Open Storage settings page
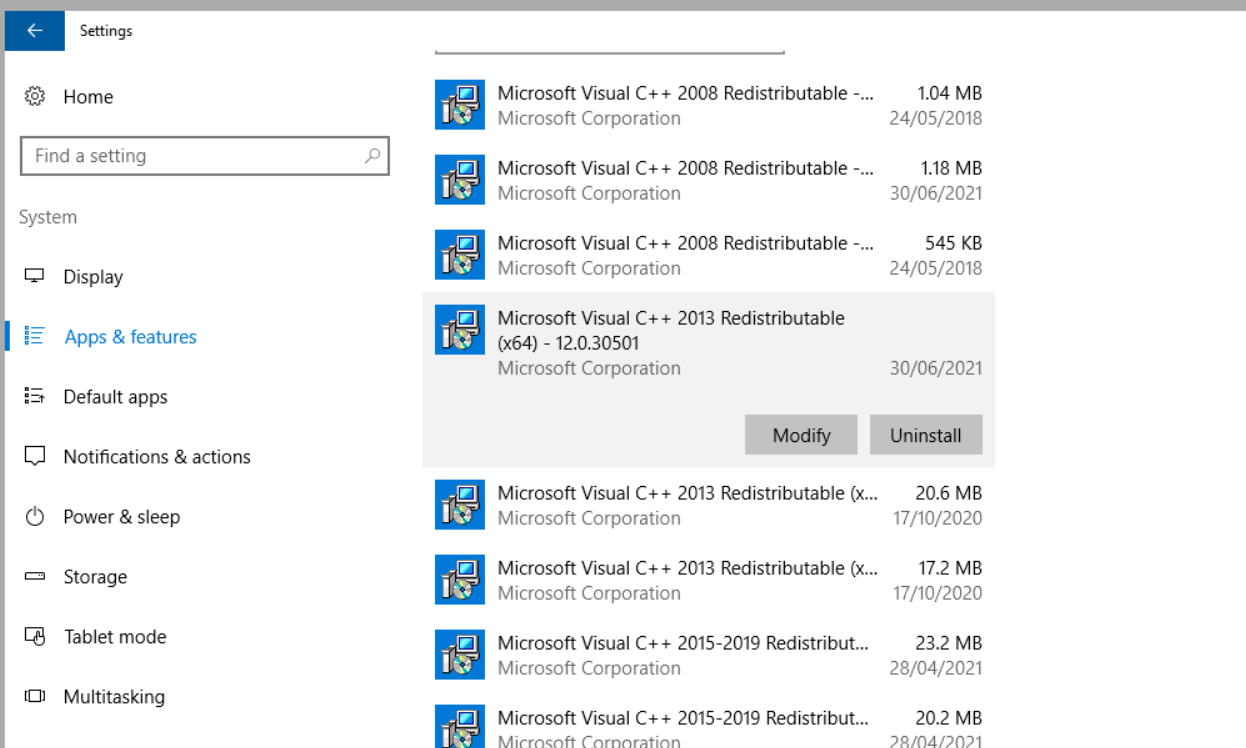This screenshot has height=748, width=1246. tap(197, 577)
